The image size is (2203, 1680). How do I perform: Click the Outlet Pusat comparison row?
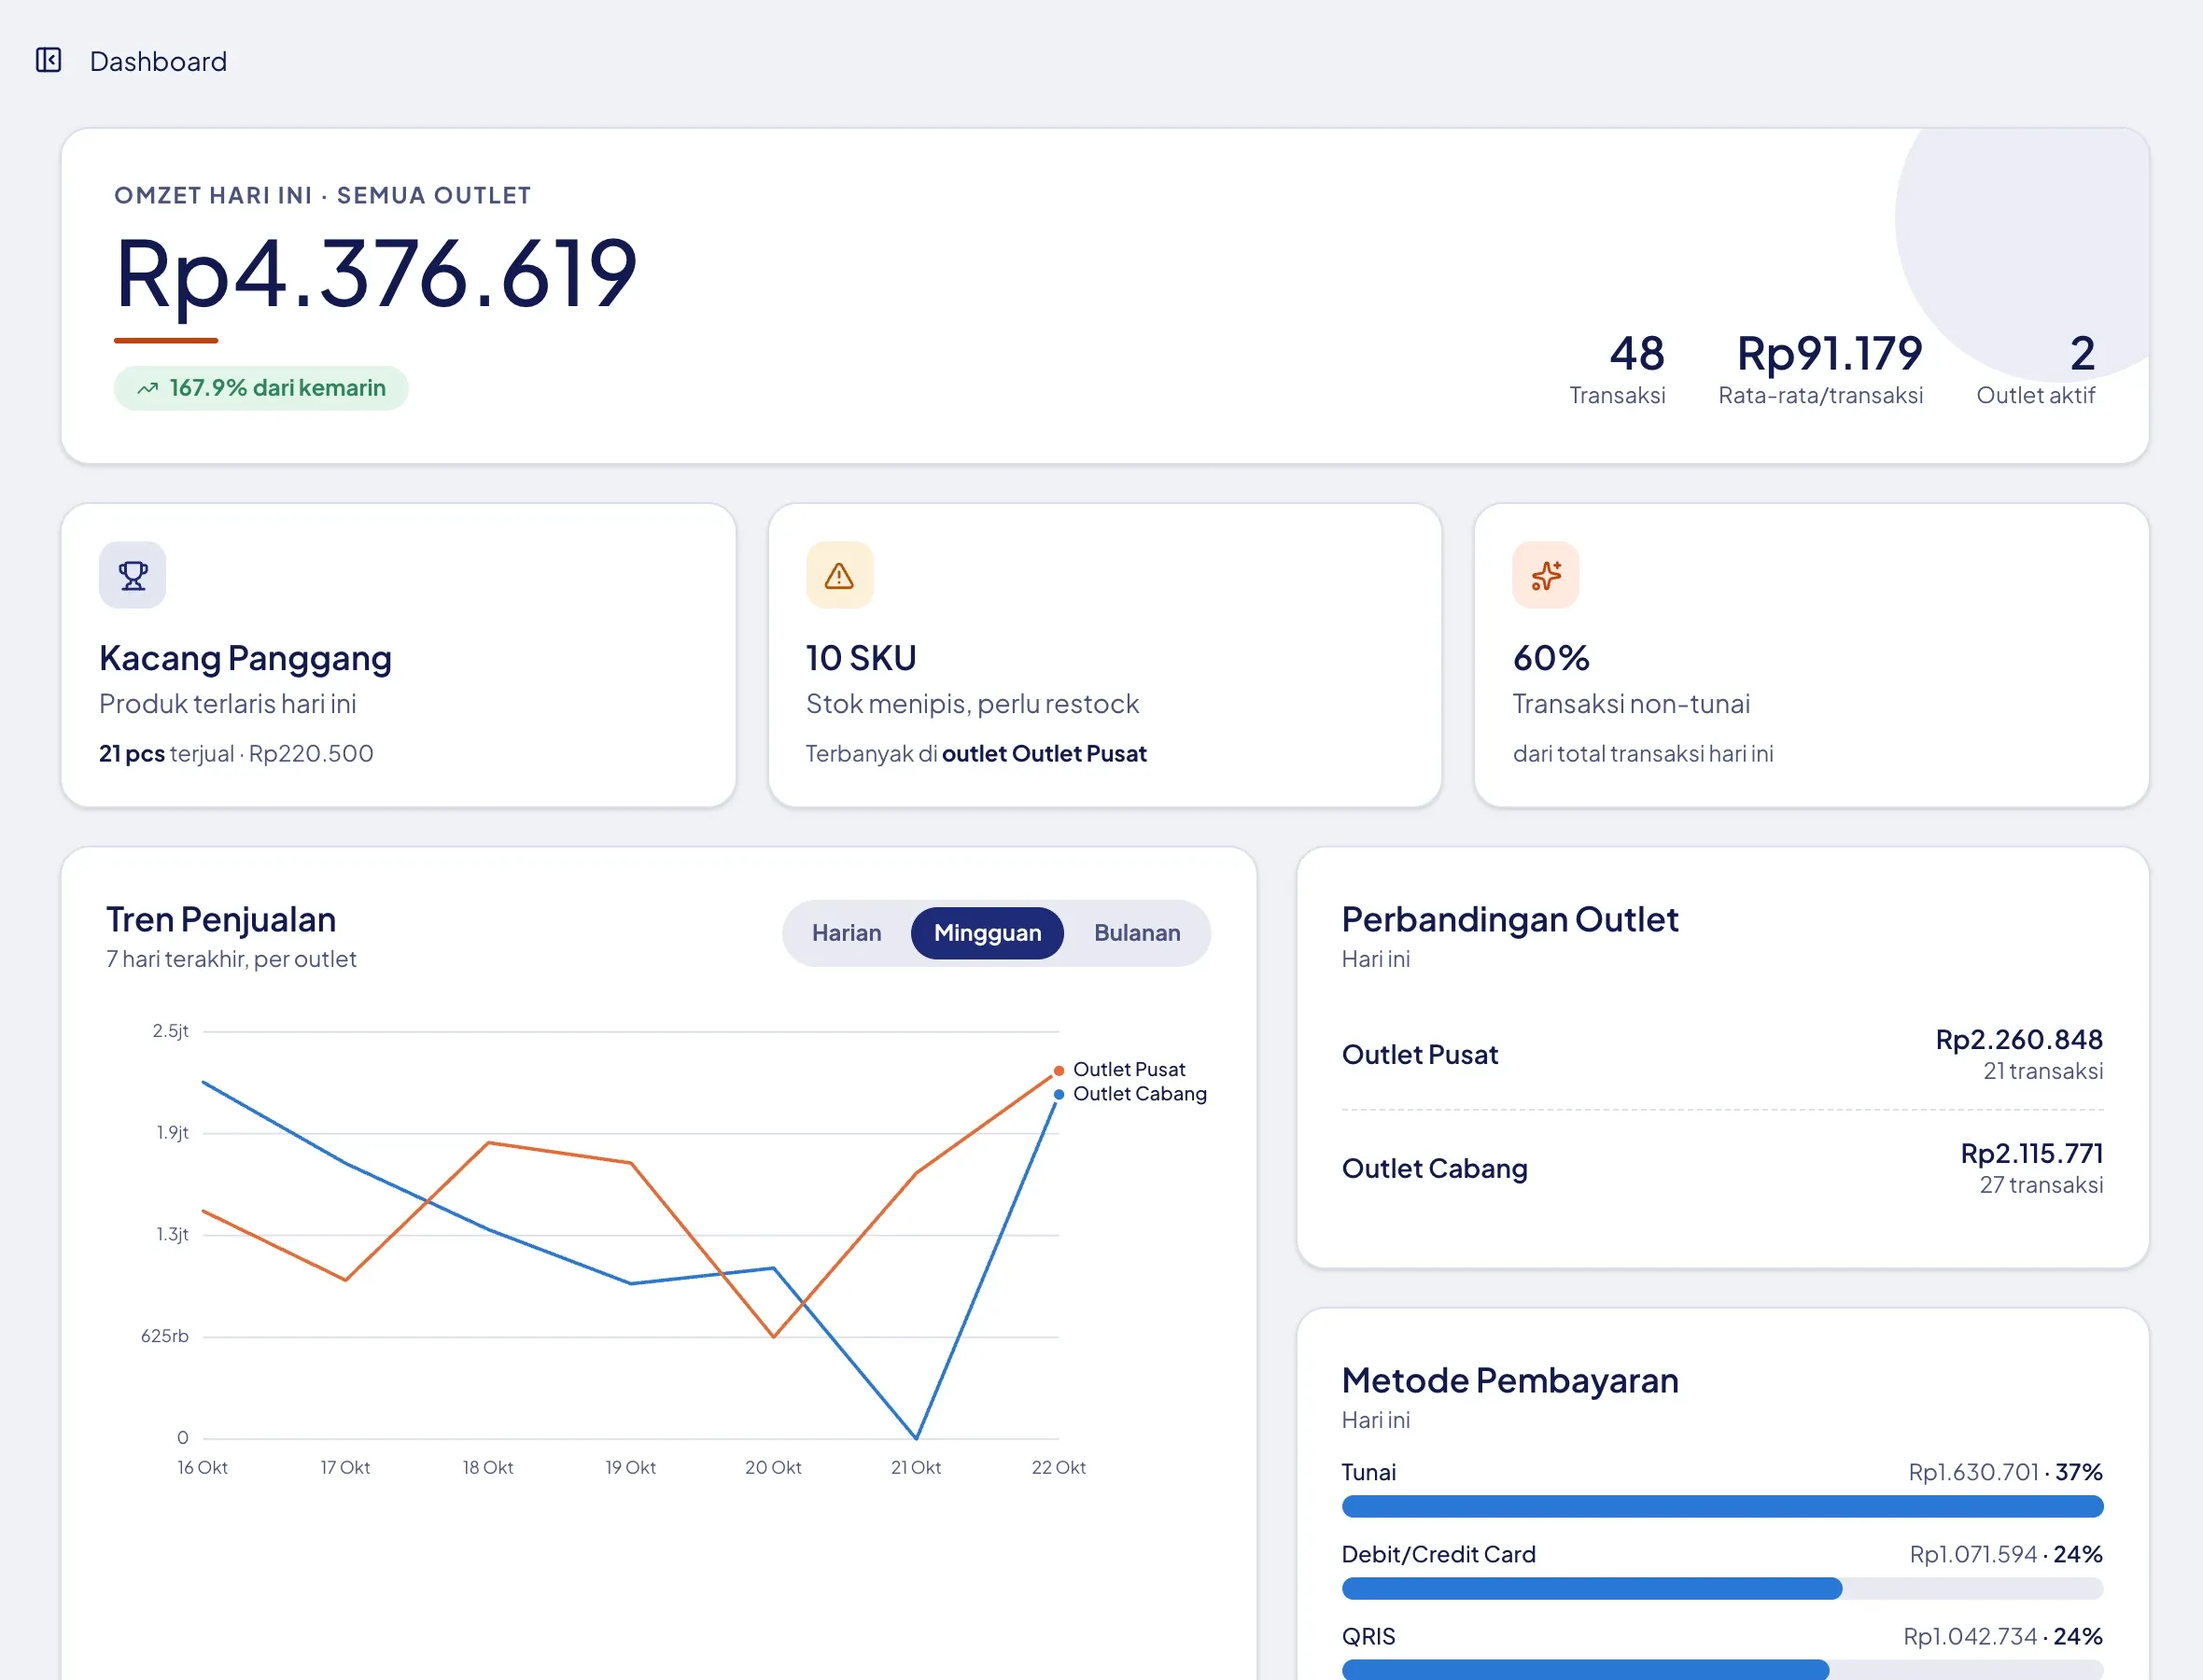tap(1722, 1054)
